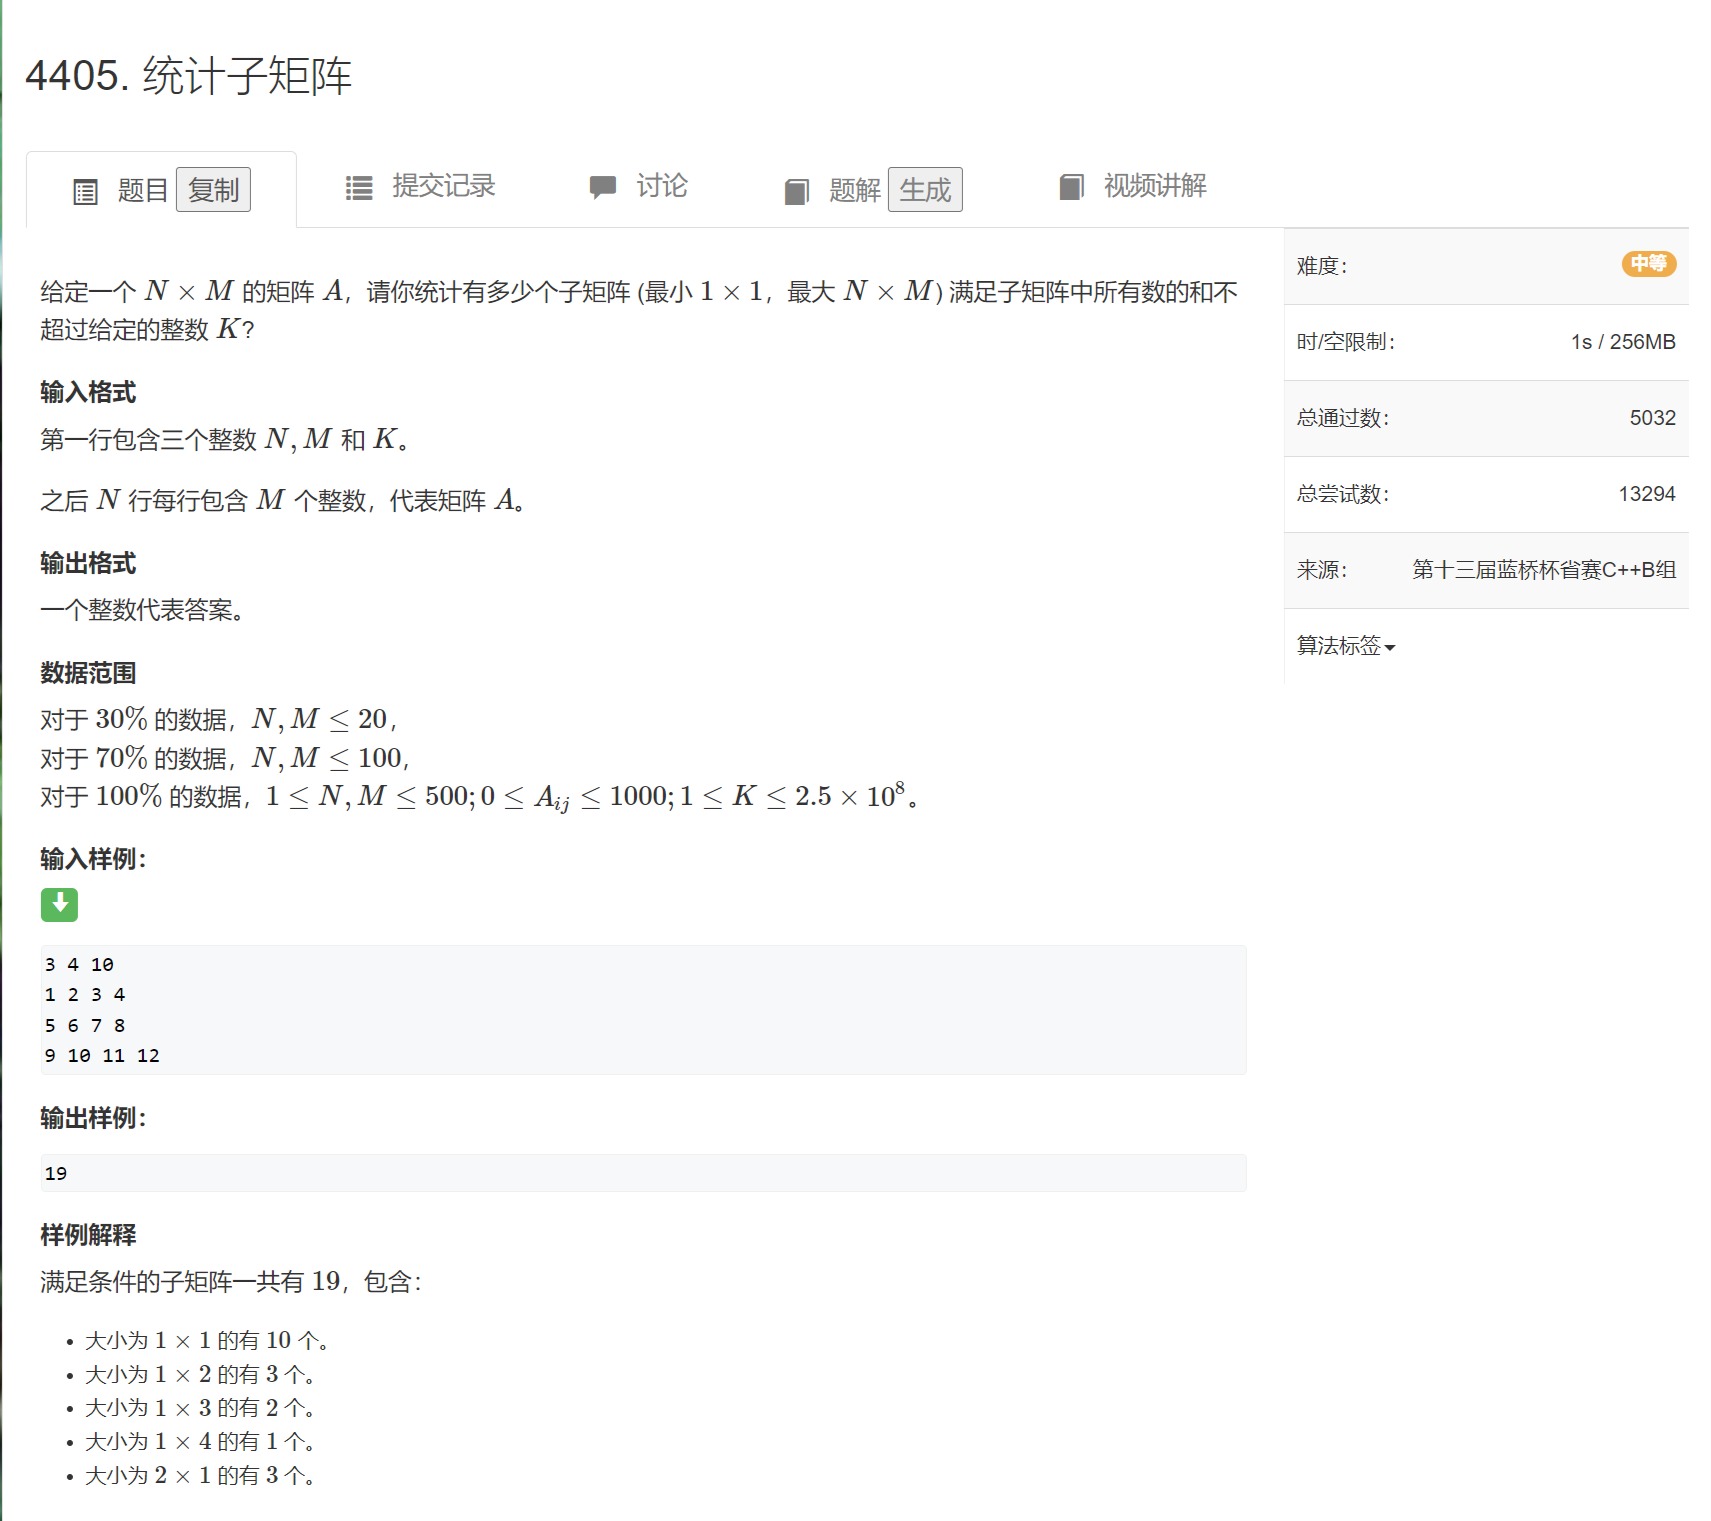Click the 时/空限制 label

coord(1346,342)
